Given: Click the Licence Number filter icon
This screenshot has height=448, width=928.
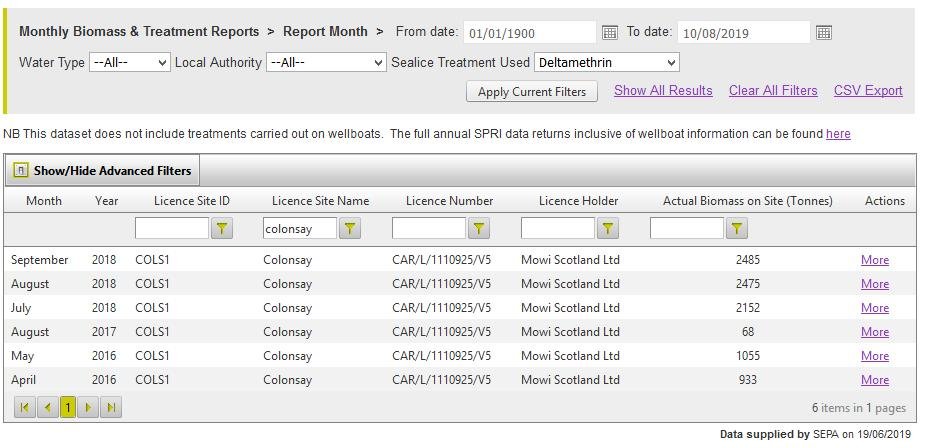Looking at the screenshot, I should (x=479, y=229).
